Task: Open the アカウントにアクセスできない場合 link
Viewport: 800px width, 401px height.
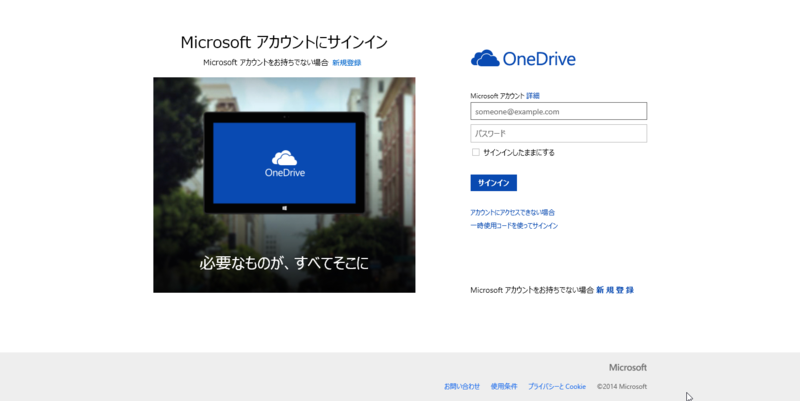Action: tap(512, 212)
